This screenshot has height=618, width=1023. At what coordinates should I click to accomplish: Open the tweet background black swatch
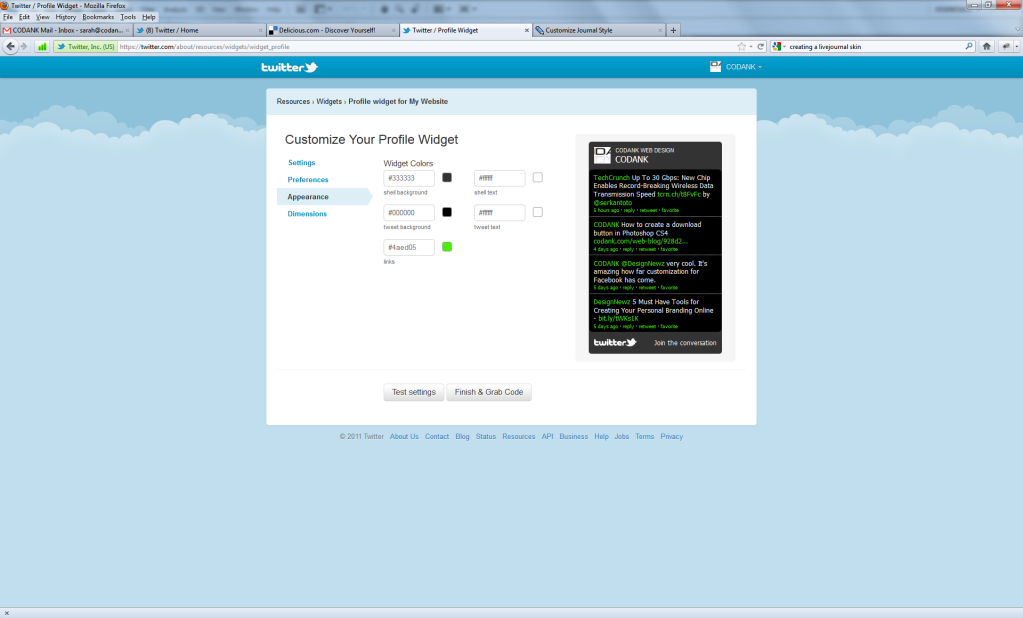(447, 212)
